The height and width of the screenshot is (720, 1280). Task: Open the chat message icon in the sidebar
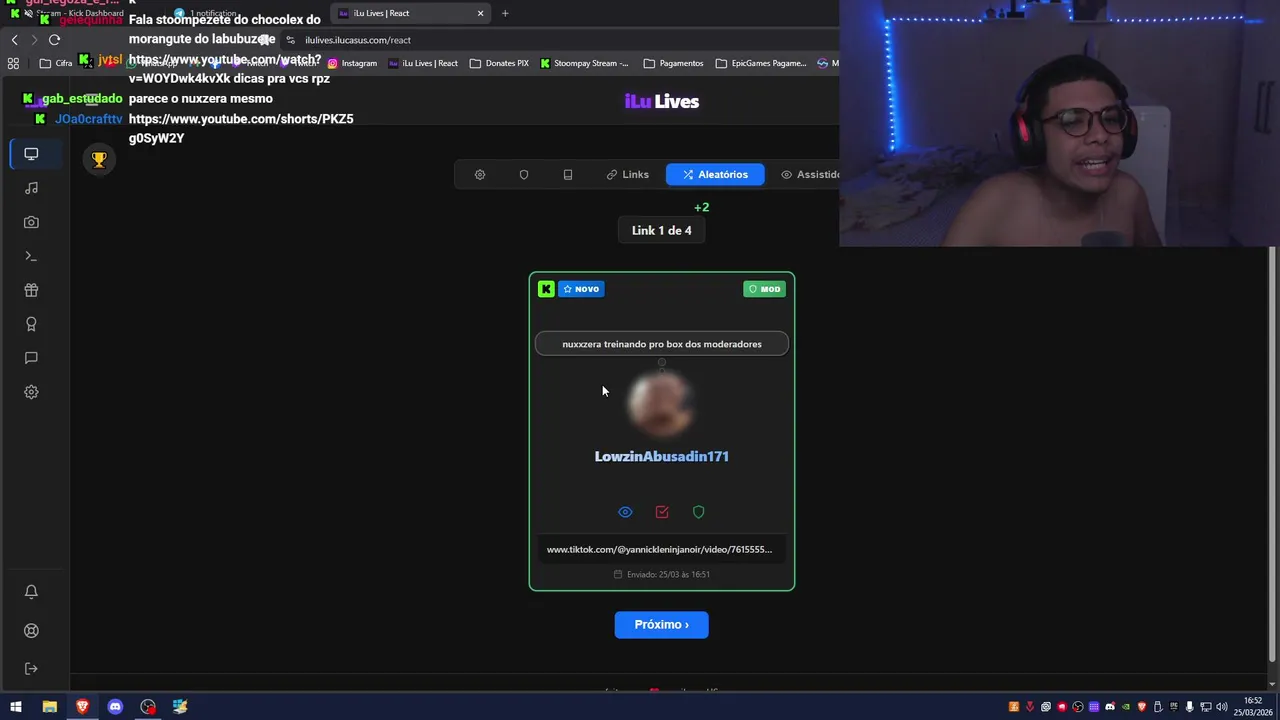pyautogui.click(x=31, y=358)
